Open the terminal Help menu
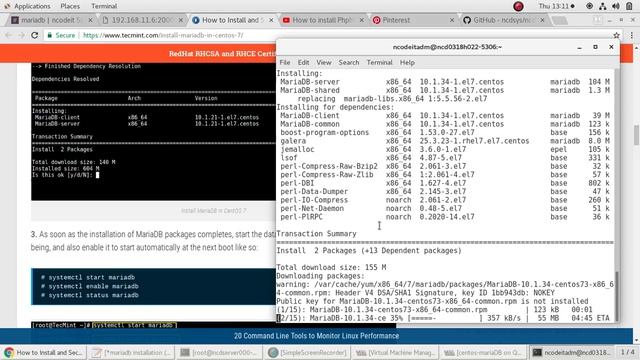640x360 pixels. (x=407, y=62)
